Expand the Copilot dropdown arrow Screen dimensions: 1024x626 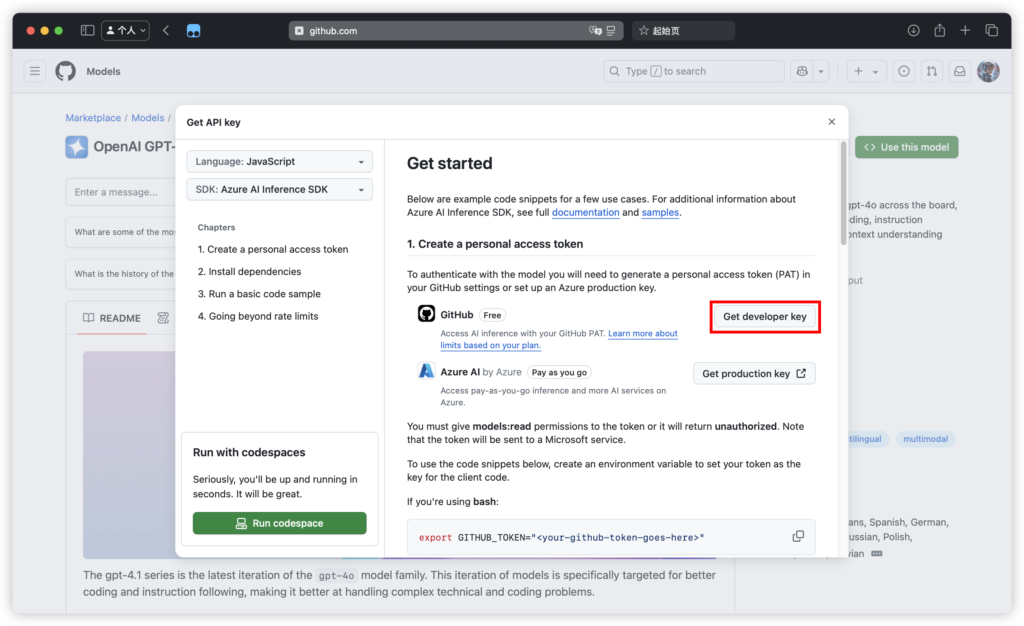(x=821, y=71)
